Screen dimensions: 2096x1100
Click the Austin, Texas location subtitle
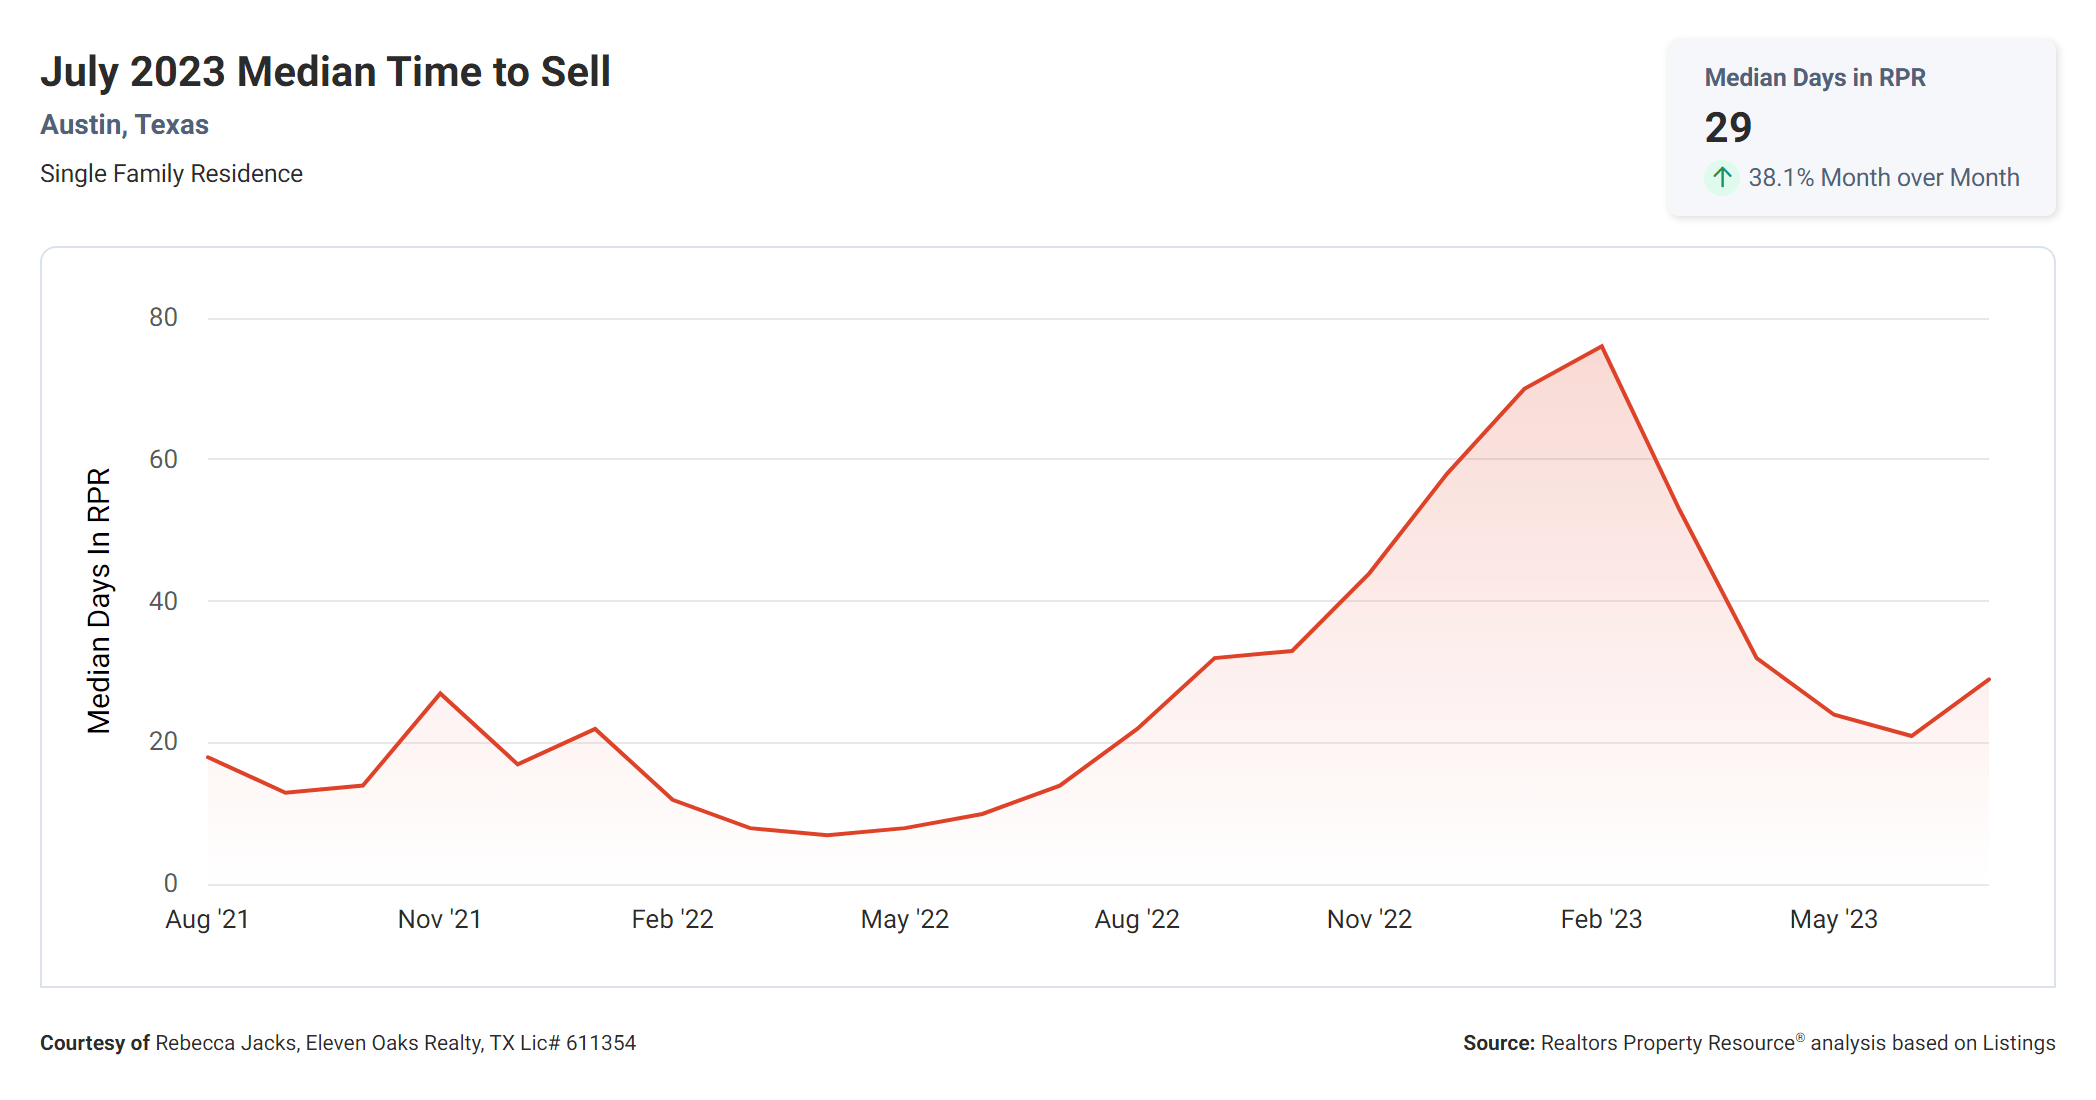click(x=124, y=125)
